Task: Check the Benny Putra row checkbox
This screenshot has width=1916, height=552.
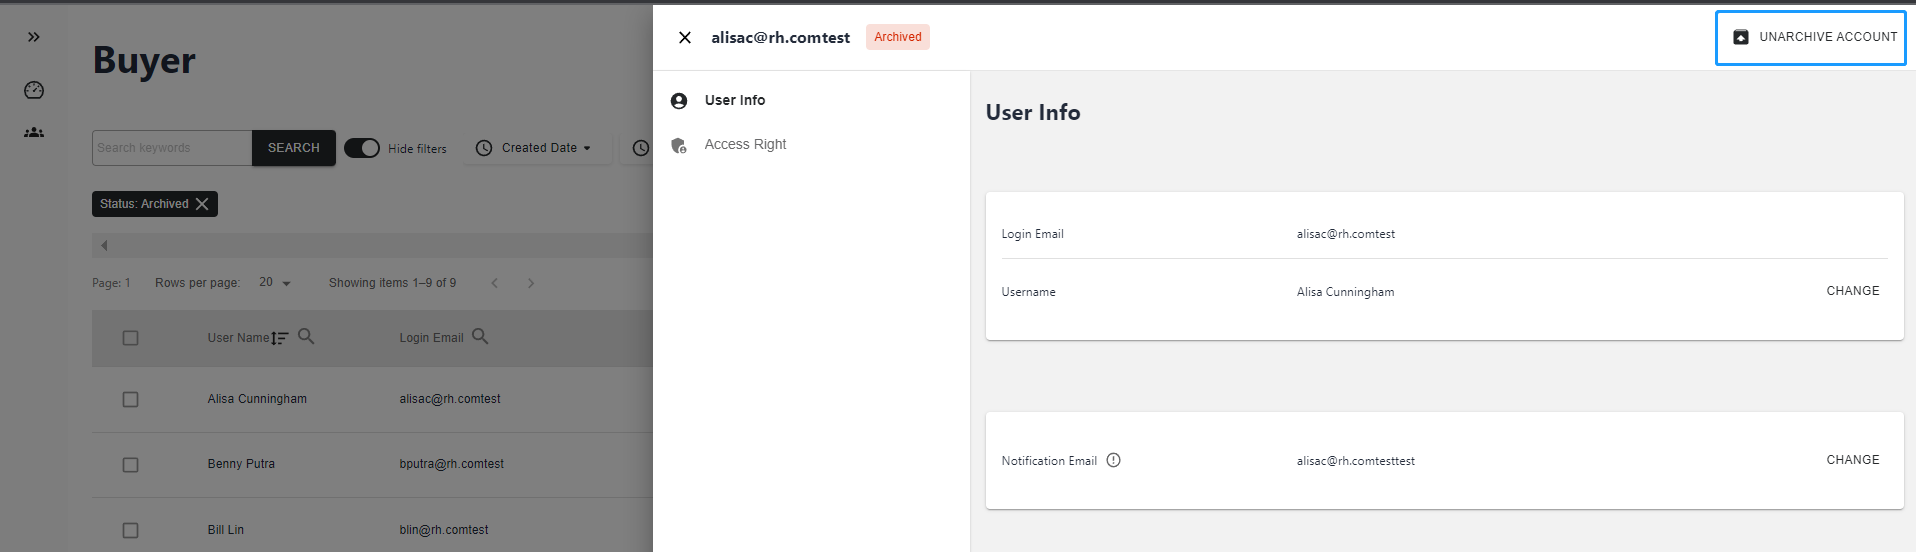Action: pos(130,465)
